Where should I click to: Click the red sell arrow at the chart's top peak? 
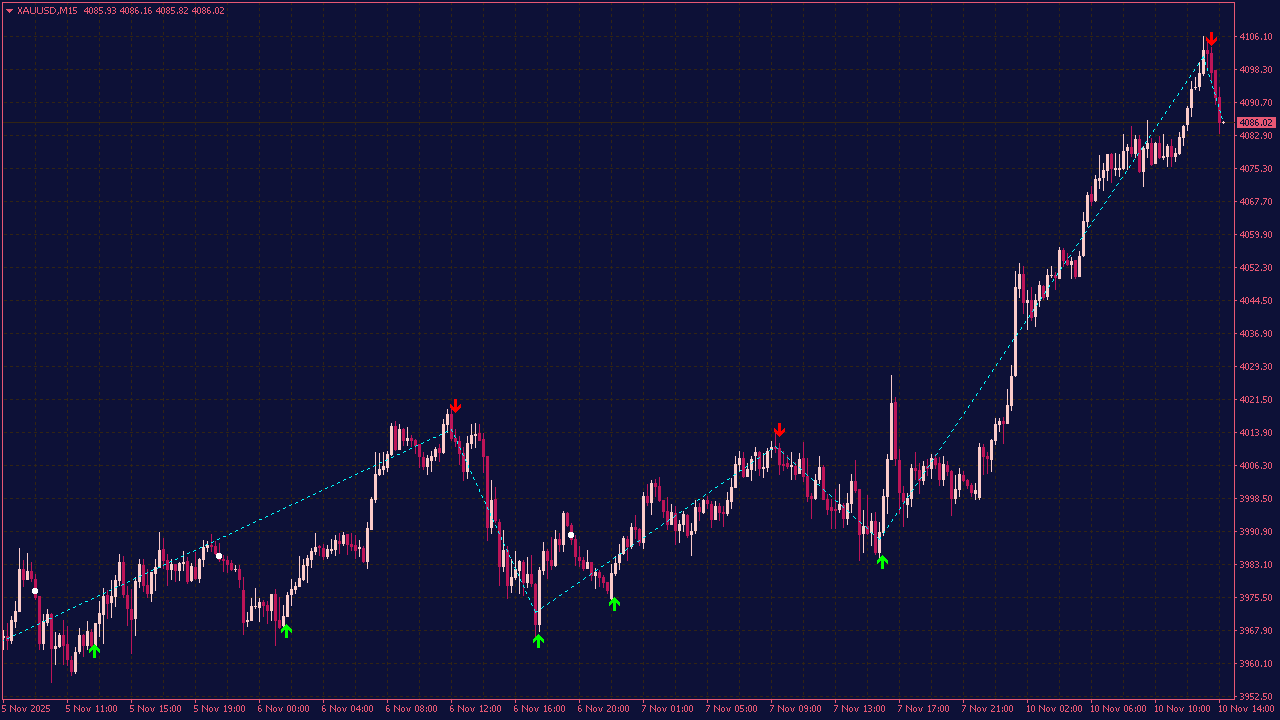point(1211,39)
